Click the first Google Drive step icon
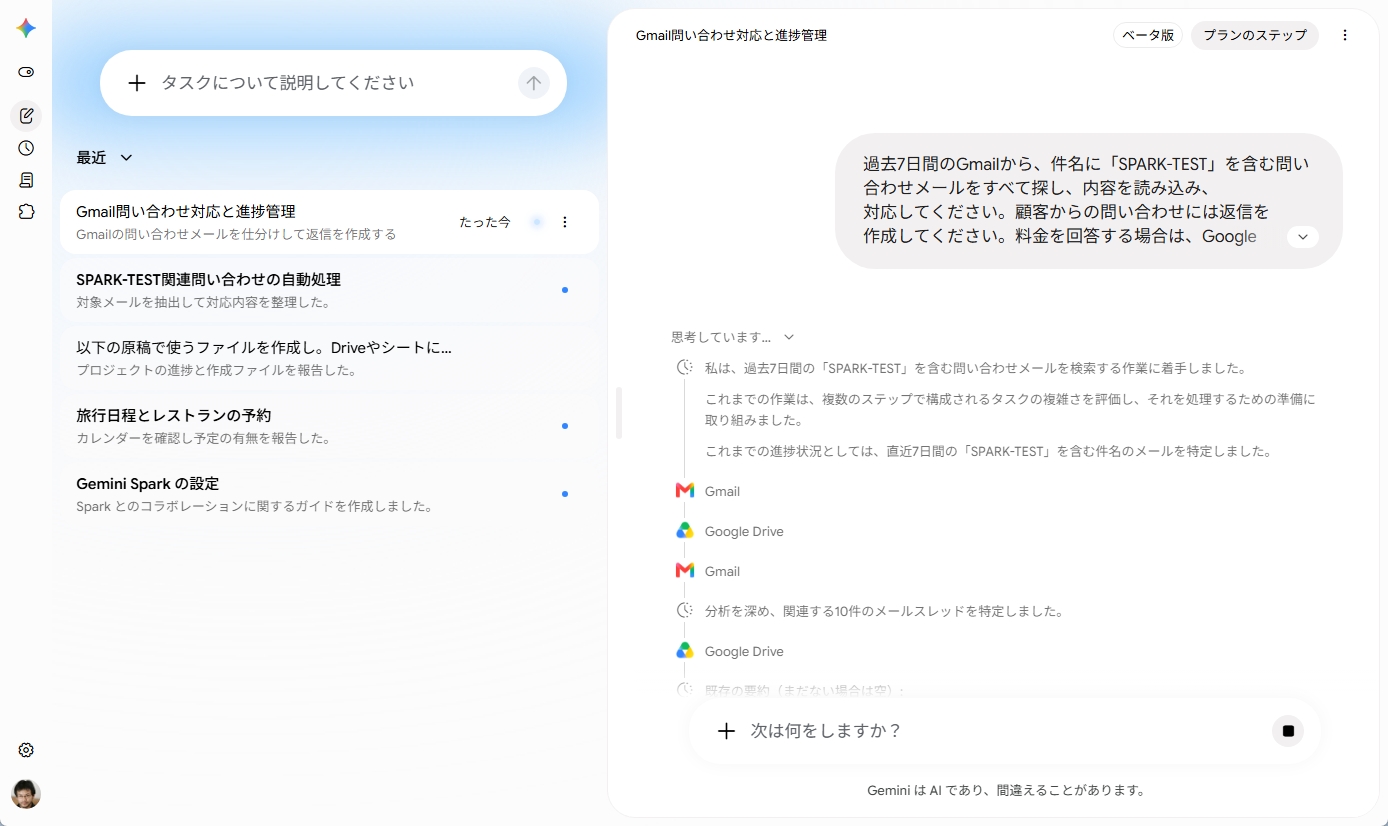1388x826 pixels. click(685, 531)
